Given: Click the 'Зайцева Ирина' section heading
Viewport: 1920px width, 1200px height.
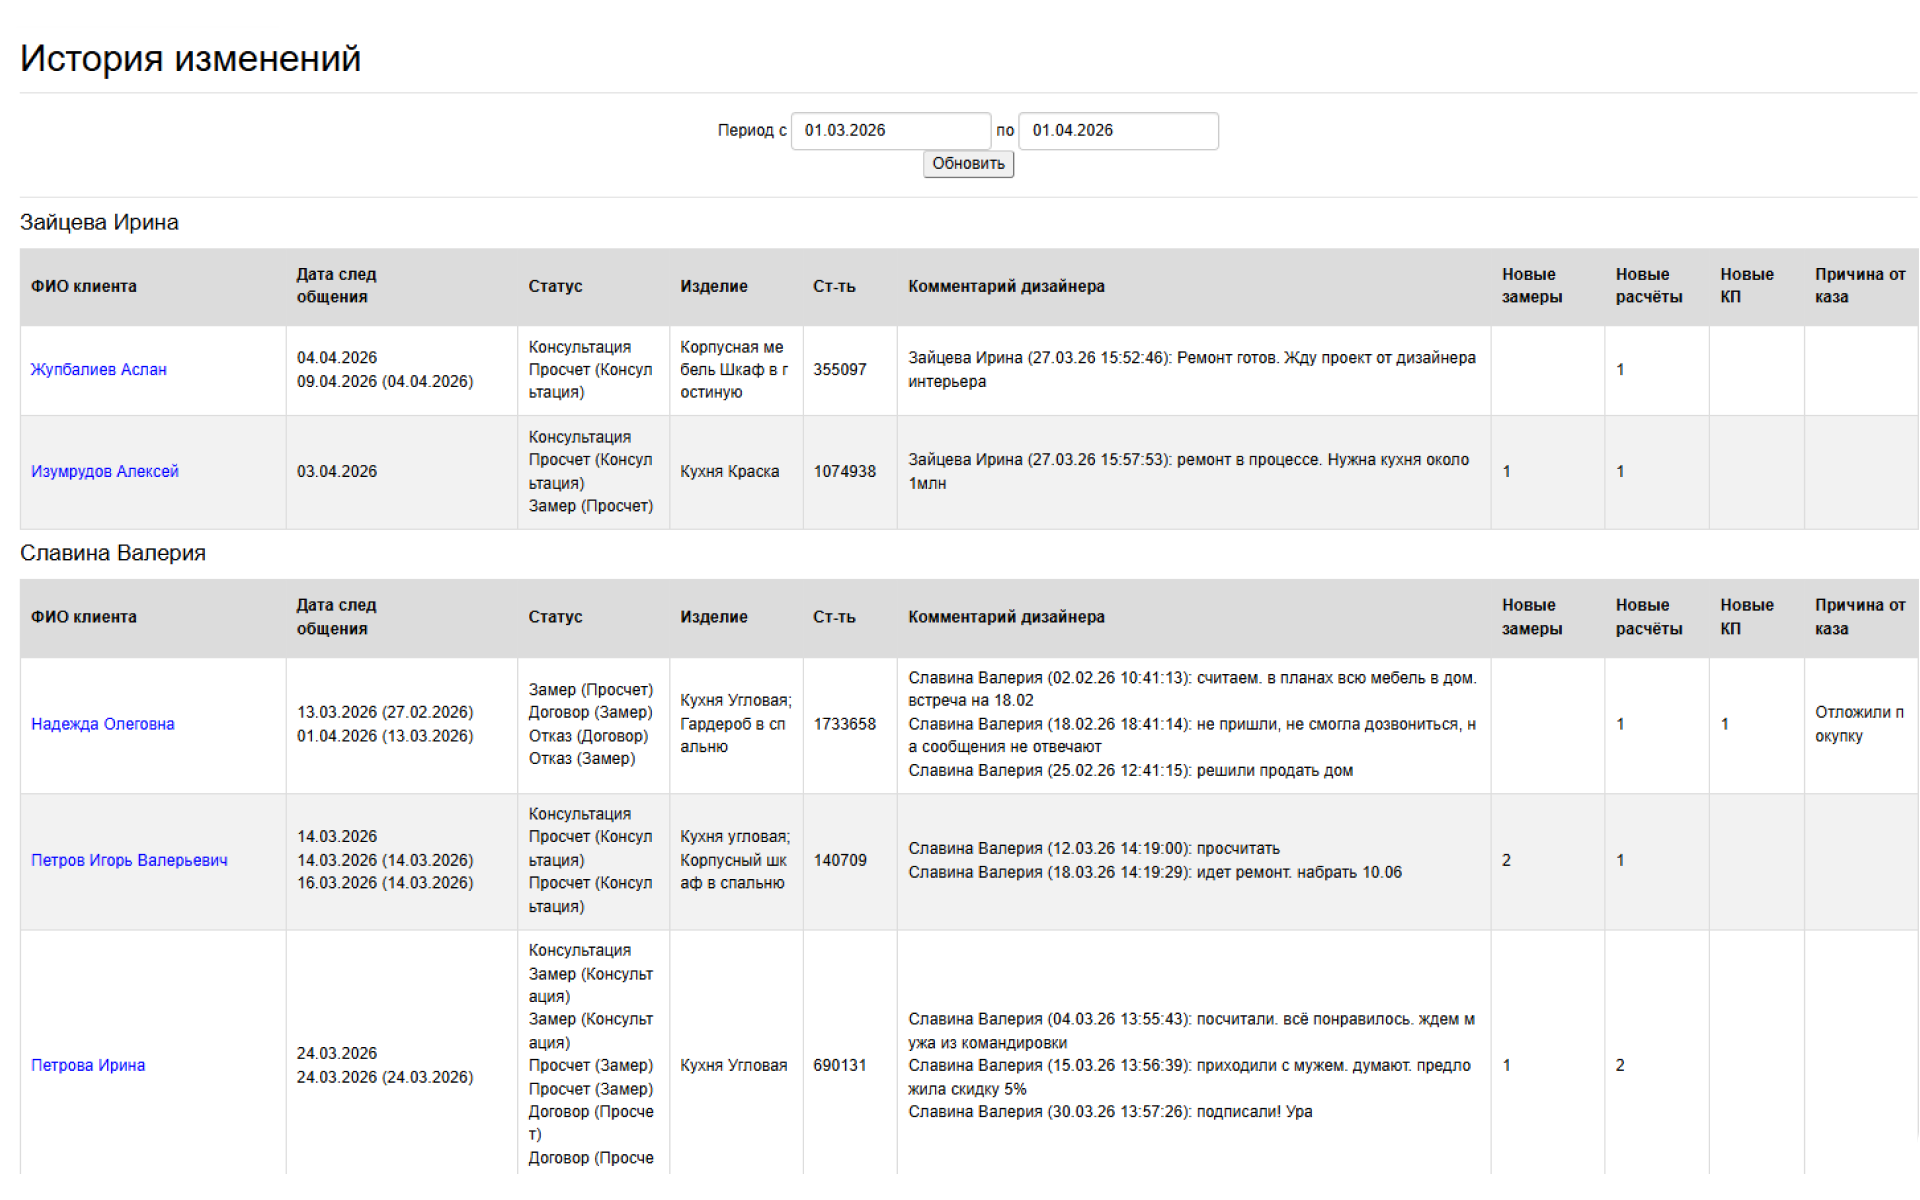Looking at the screenshot, I should [99, 223].
